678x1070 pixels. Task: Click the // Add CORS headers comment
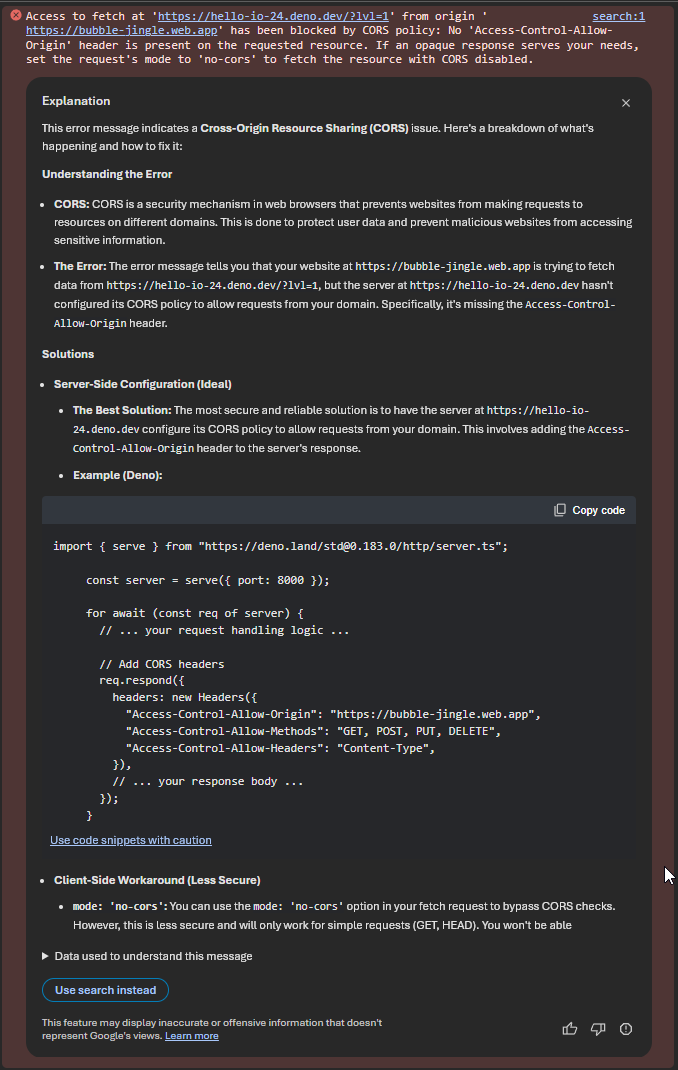(162, 664)
